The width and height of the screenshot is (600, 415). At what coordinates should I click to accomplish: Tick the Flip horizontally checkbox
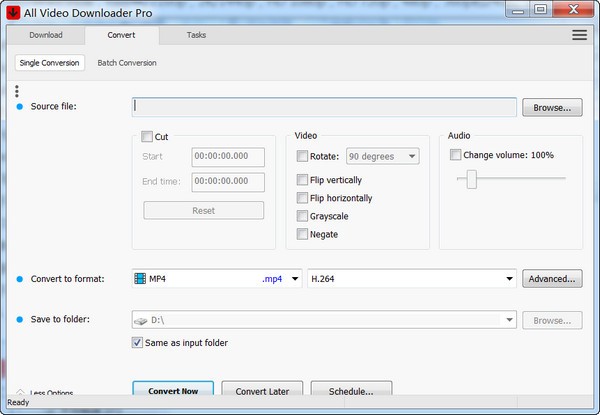click(x=302, y=198)
